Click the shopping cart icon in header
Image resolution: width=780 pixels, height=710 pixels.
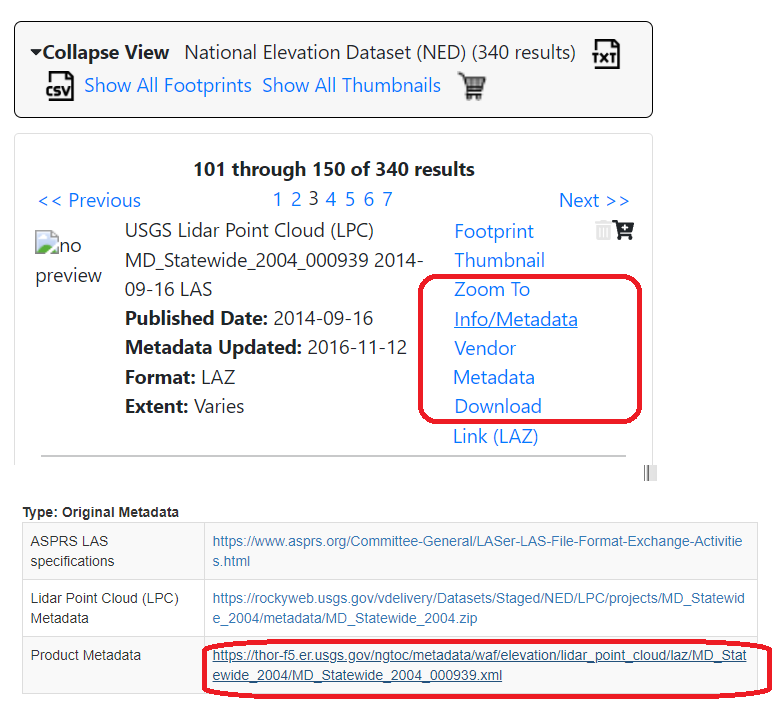(x=471, y=86)
